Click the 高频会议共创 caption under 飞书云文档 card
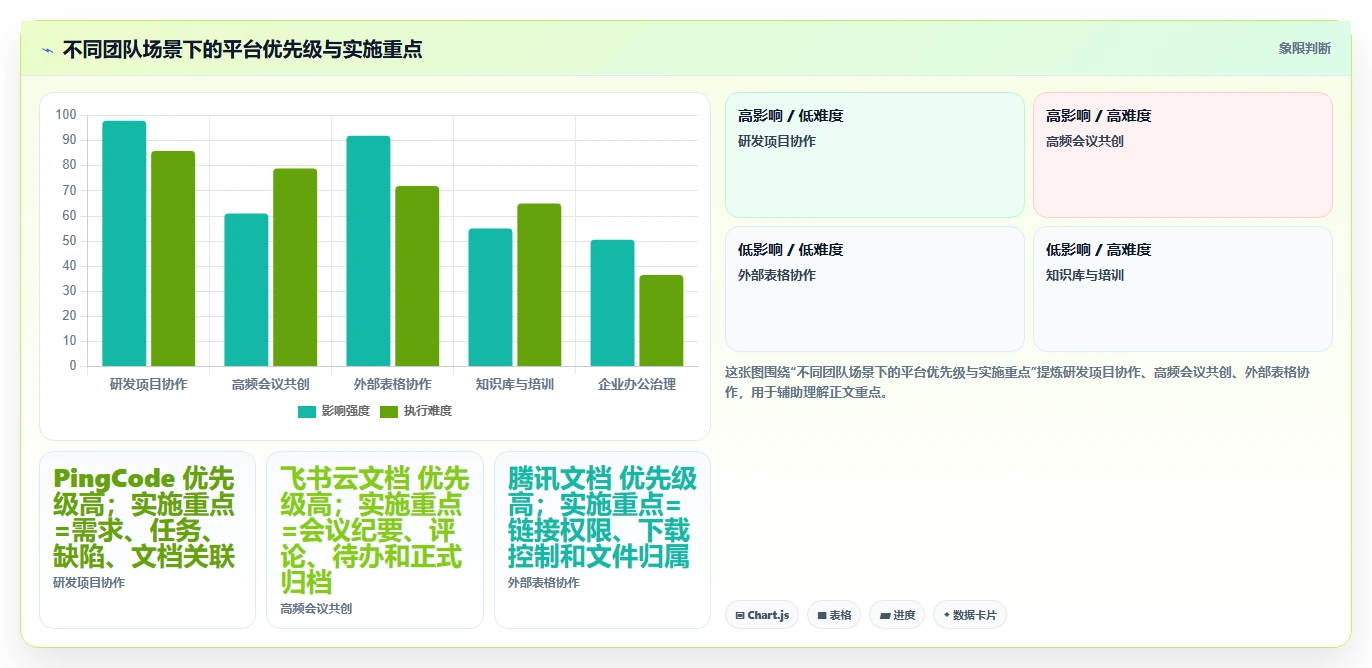Viewport: 1372px width, 668px height. coord(316,609)
